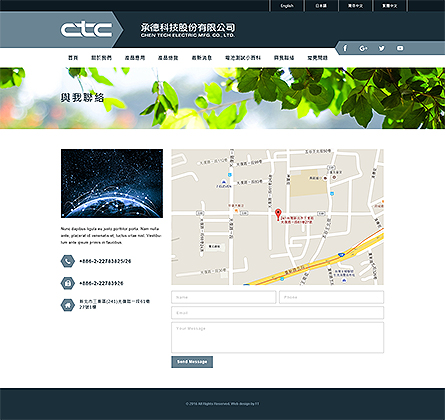Open the 產品總覽 menu item
This screenshot has width=445, height=420.
(x=168, y=58)
